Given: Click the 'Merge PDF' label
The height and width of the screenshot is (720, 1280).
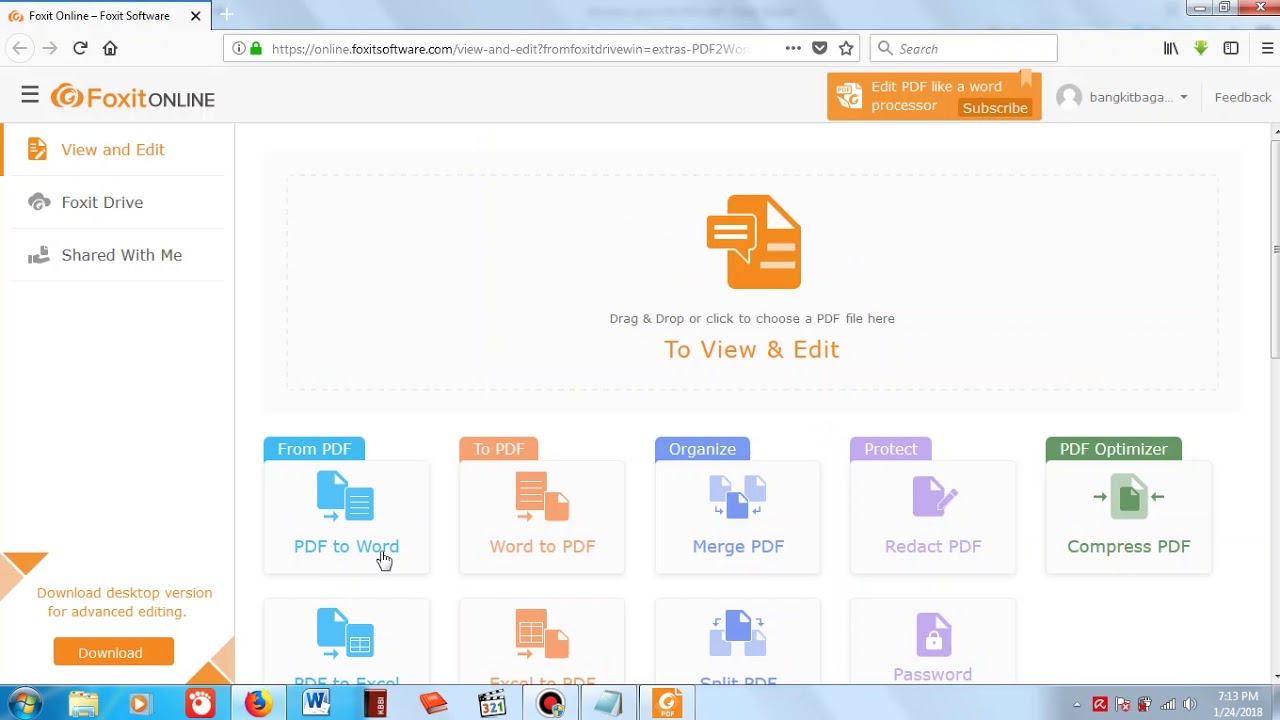Looking at the screenshot, I should tap(738, 546).
